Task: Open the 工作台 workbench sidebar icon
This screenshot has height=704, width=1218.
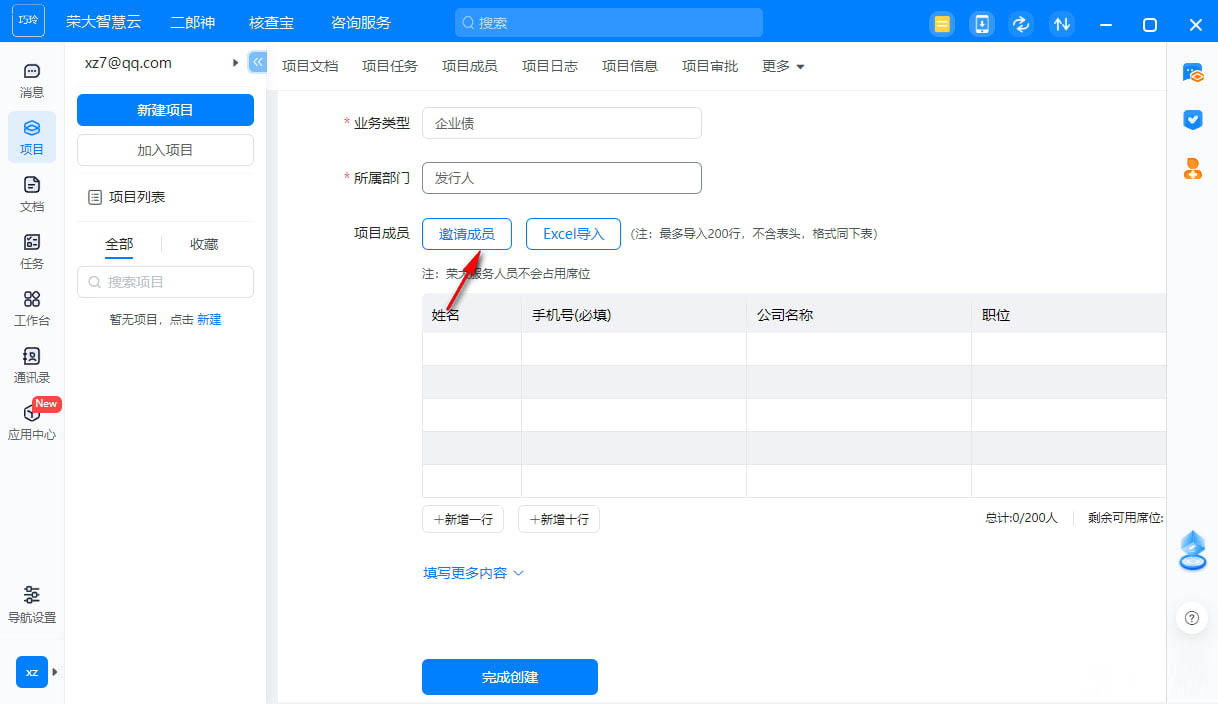Action: (32, 308)
